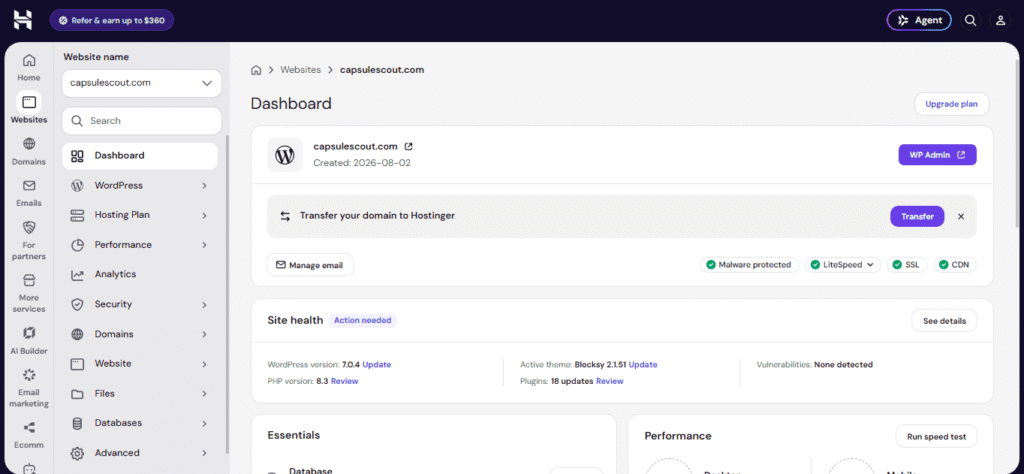Screen dimensions: 1024x474
Task: Click the sidebar vertical scrollbar
Action: 227,294
